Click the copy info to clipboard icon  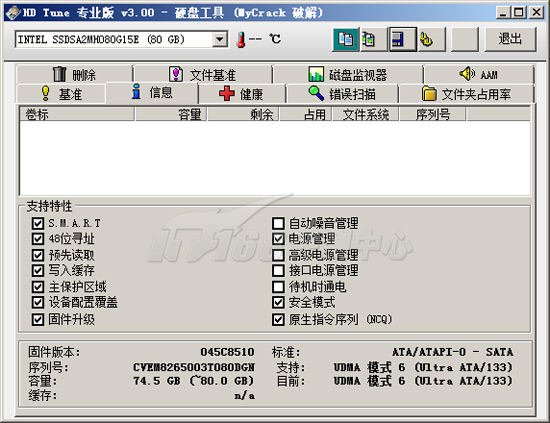coord(346,39)
